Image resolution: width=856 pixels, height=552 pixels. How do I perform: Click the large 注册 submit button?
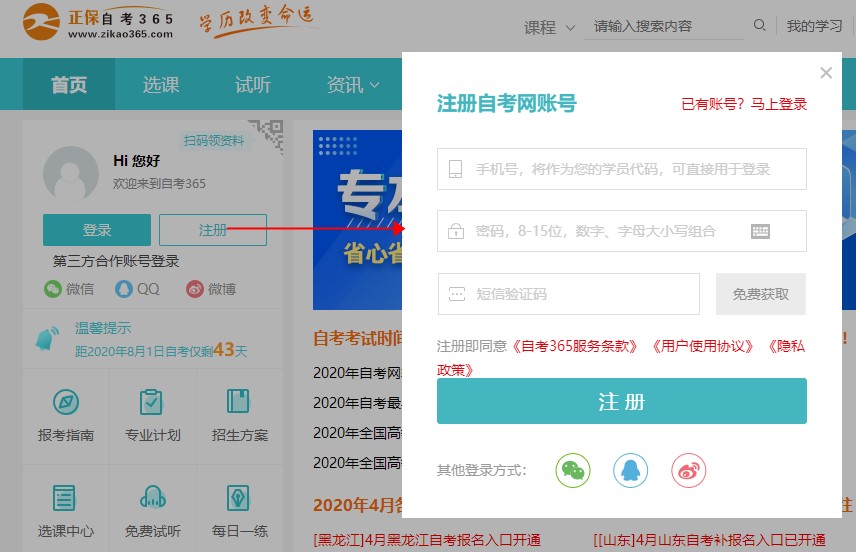pos(621,402)
